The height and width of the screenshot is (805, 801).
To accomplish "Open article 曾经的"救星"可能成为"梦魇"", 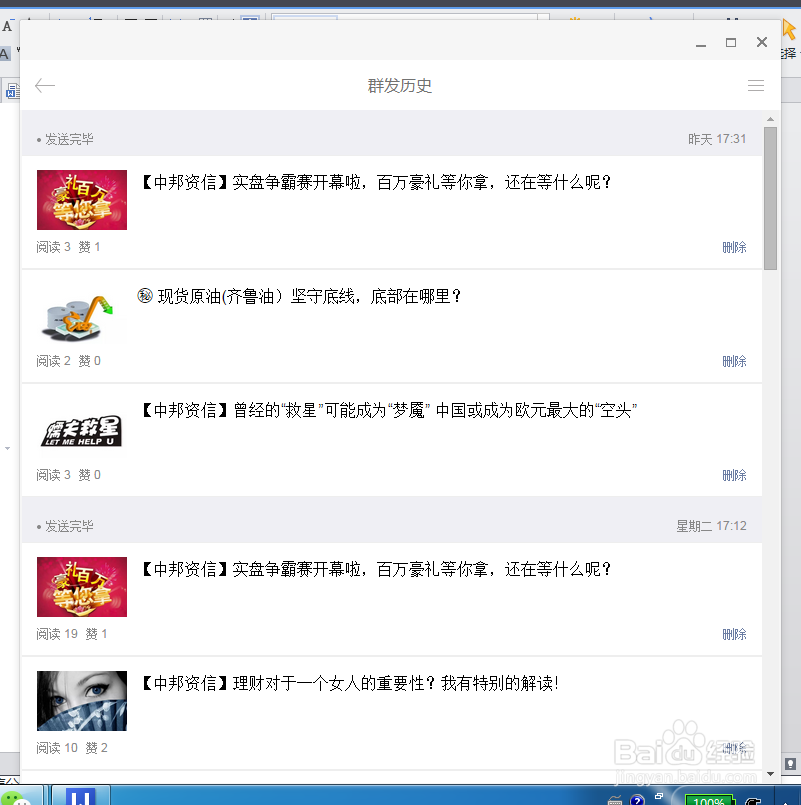I will [x=389, y=410].
